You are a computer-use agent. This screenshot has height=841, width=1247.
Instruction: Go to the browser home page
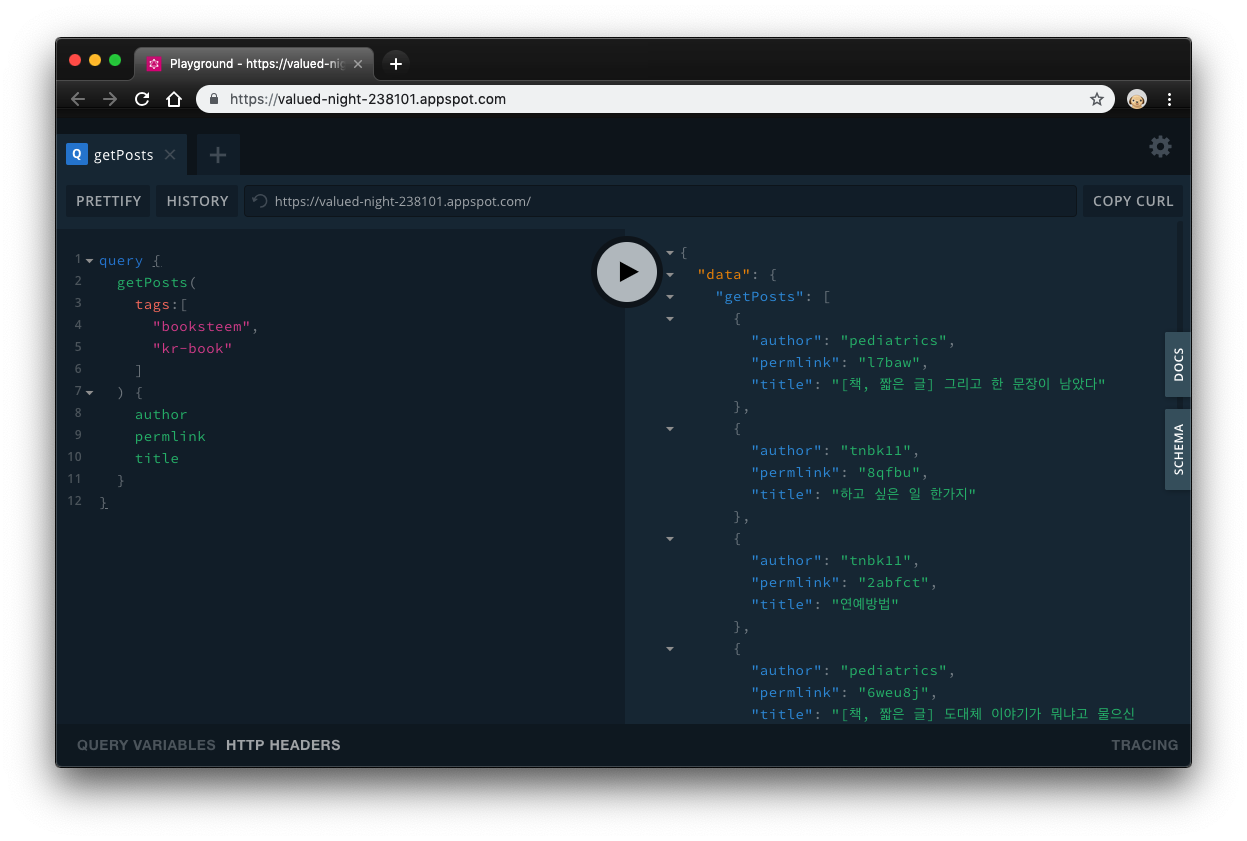(x=174, y=99)
